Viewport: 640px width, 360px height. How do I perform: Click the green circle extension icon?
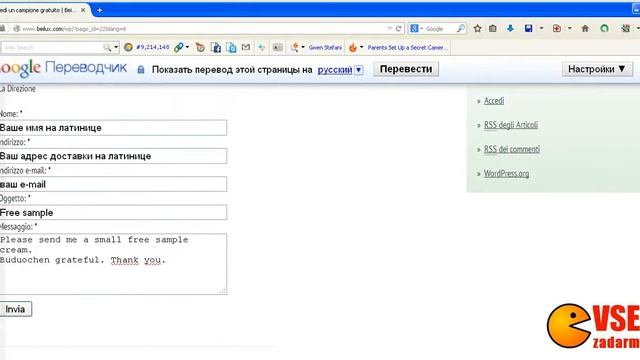coord(604,28)
